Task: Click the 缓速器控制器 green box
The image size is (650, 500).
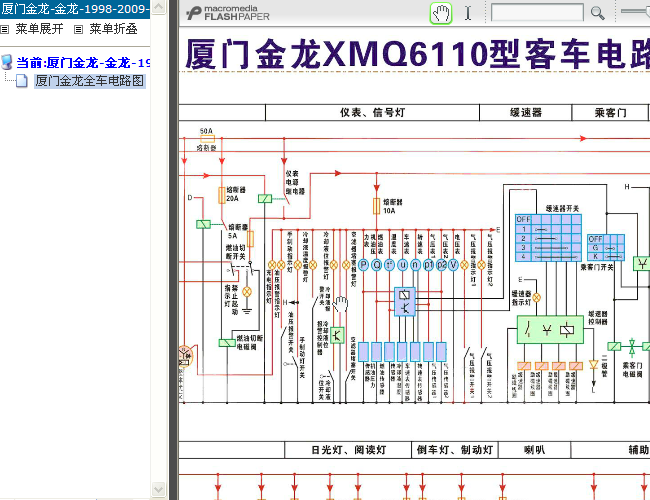Action: tap(550, 330)
